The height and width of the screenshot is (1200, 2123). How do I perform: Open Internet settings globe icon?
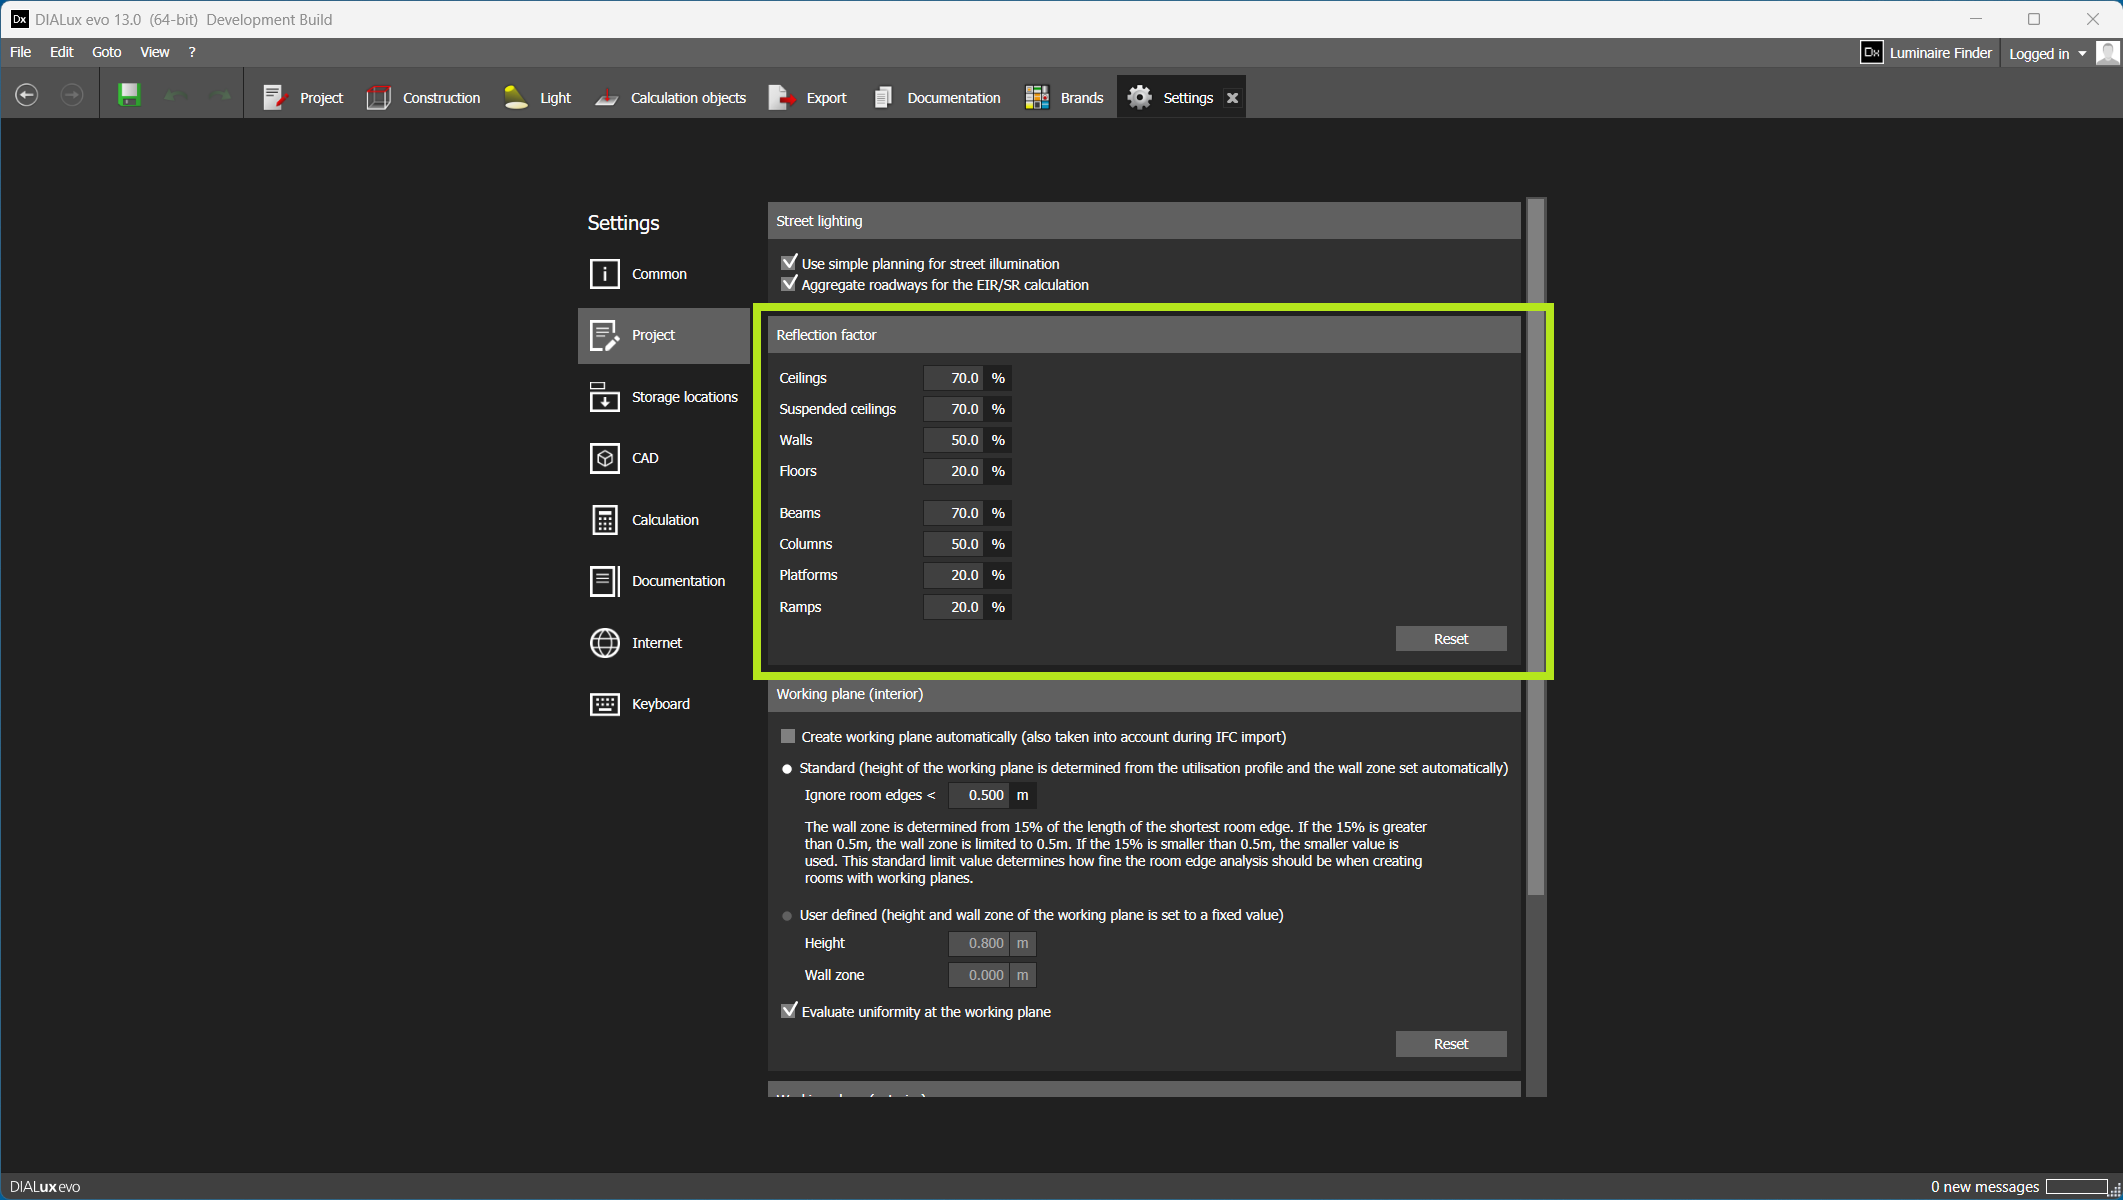coord(605,643)
